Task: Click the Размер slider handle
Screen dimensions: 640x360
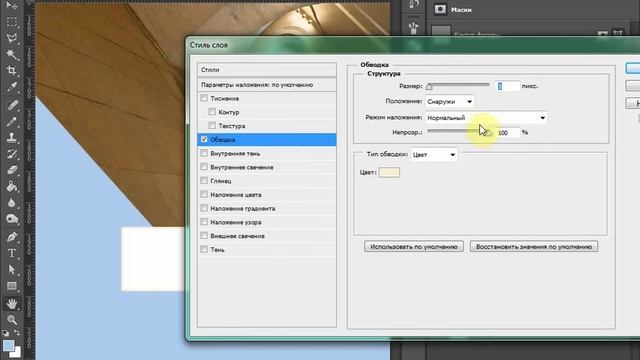Action: [429, 87]
